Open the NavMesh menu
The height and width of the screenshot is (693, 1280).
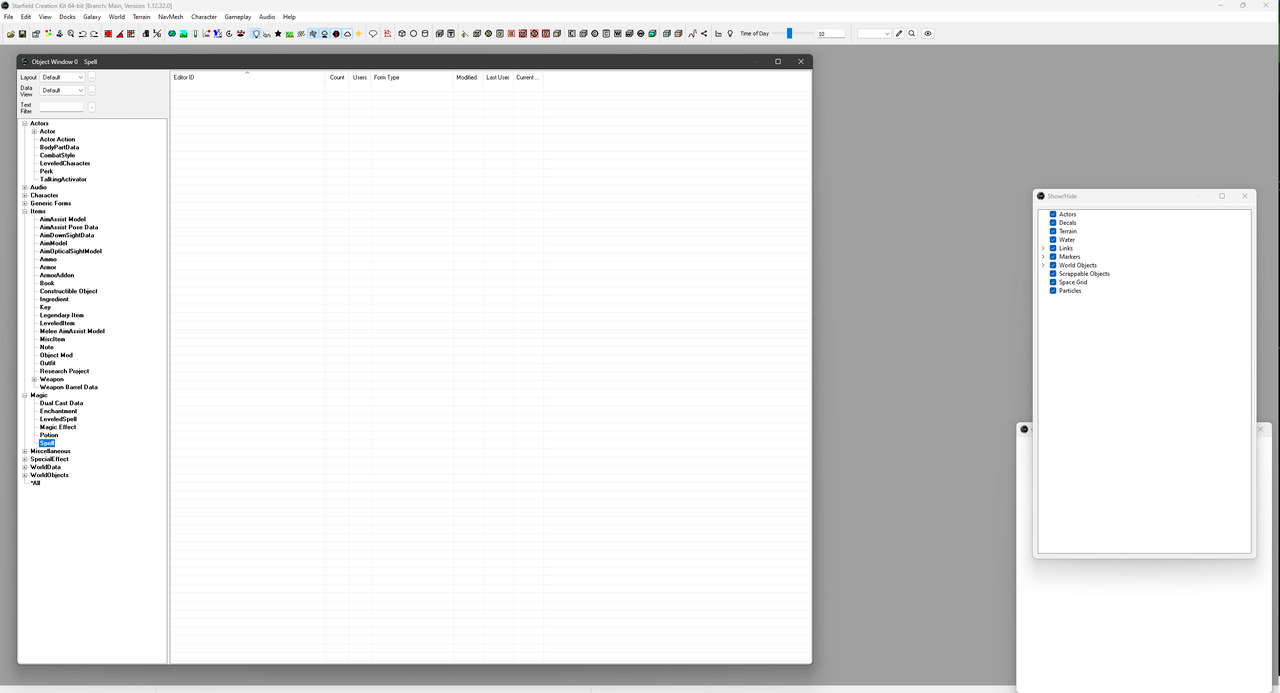tap(171, 17)
